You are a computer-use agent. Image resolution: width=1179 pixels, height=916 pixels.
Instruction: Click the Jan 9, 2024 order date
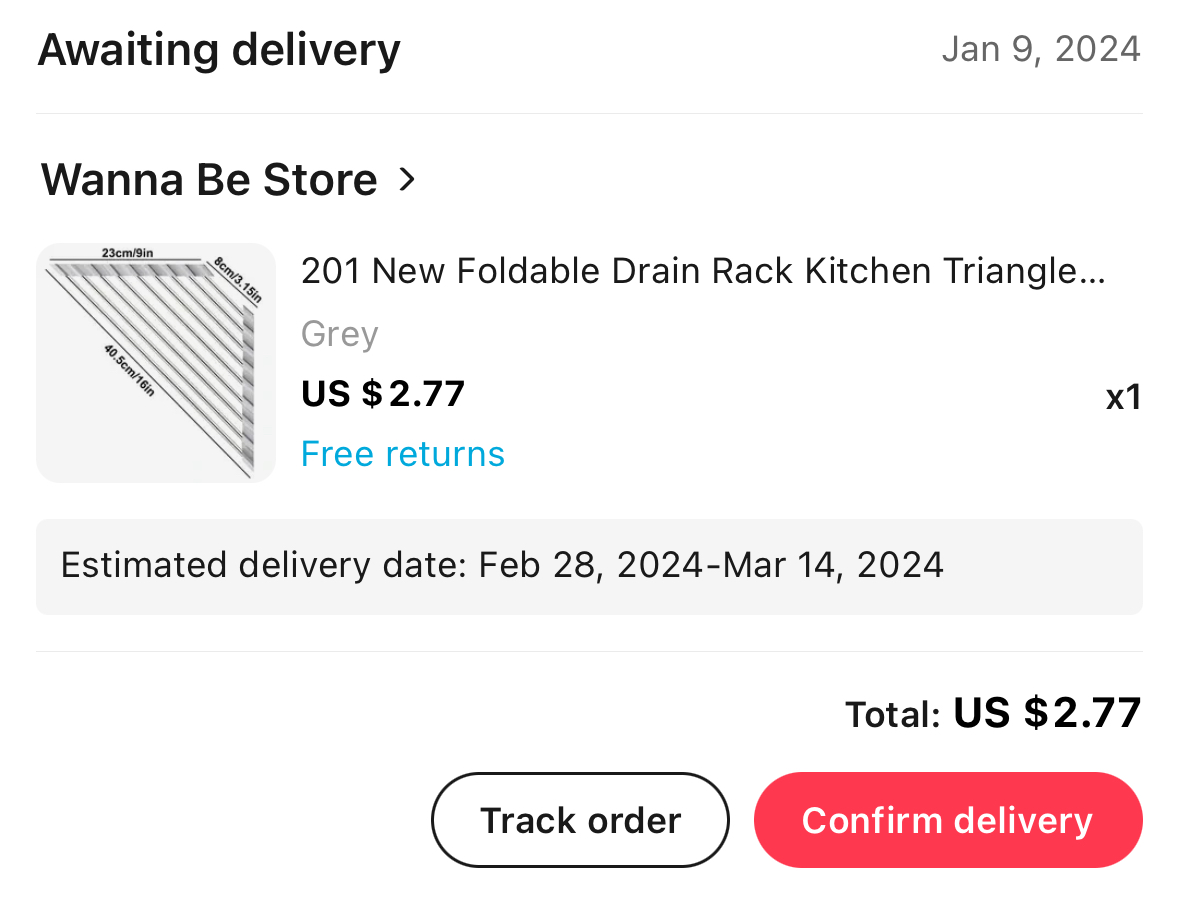(x=1041, y=50)
